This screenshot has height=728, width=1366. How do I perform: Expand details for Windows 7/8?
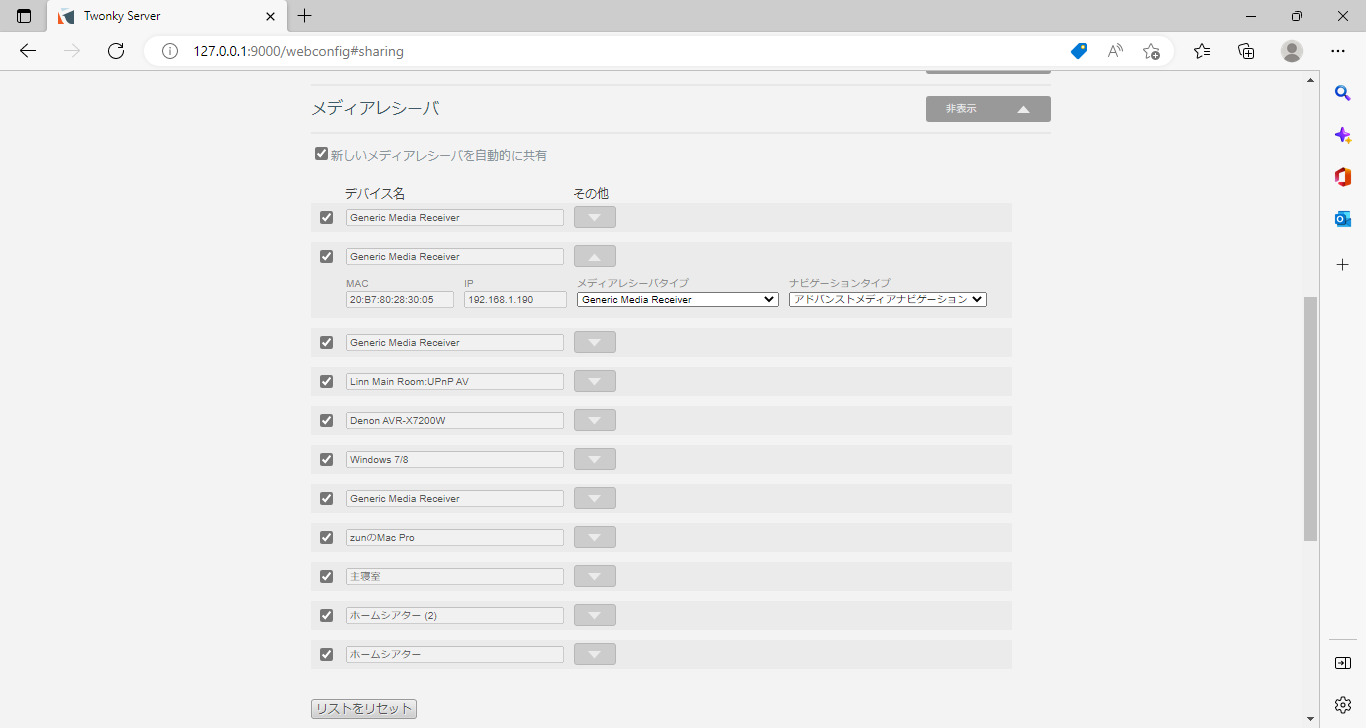click(595, 459)
